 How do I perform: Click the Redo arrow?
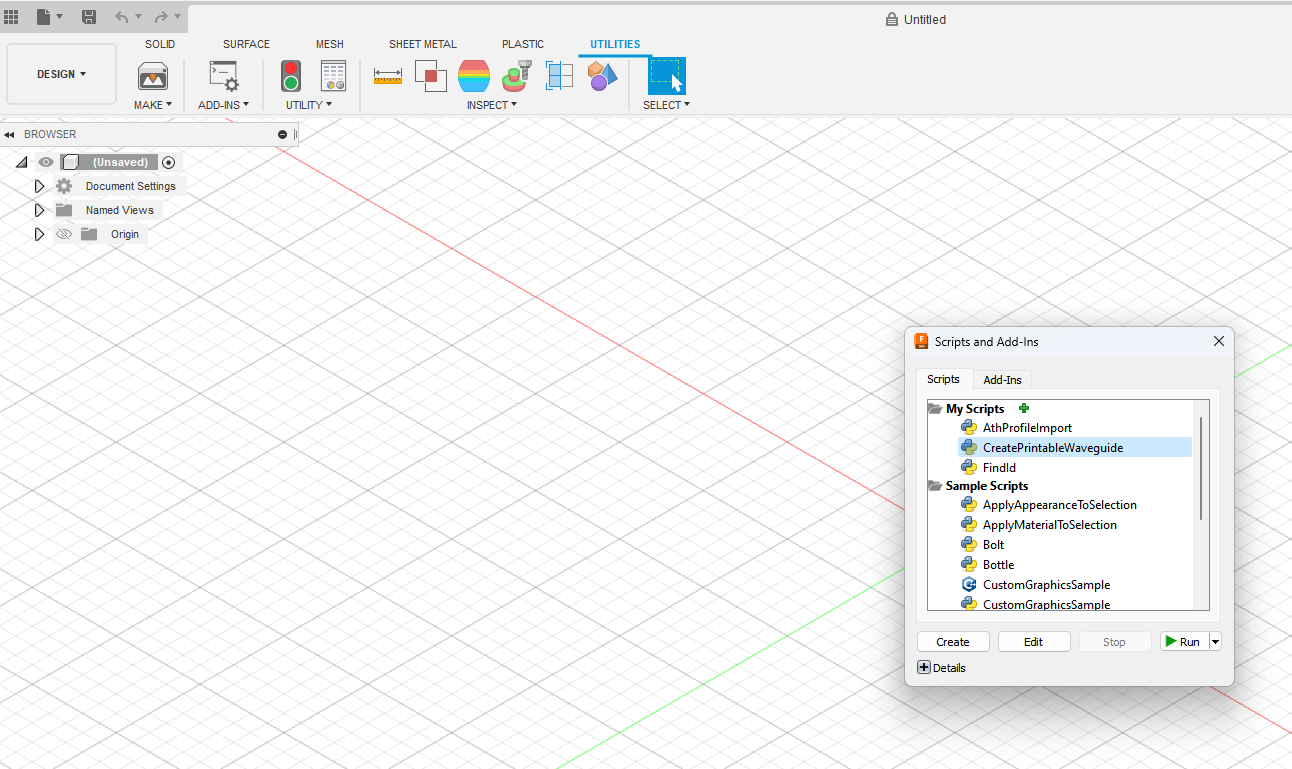(161, 17)
